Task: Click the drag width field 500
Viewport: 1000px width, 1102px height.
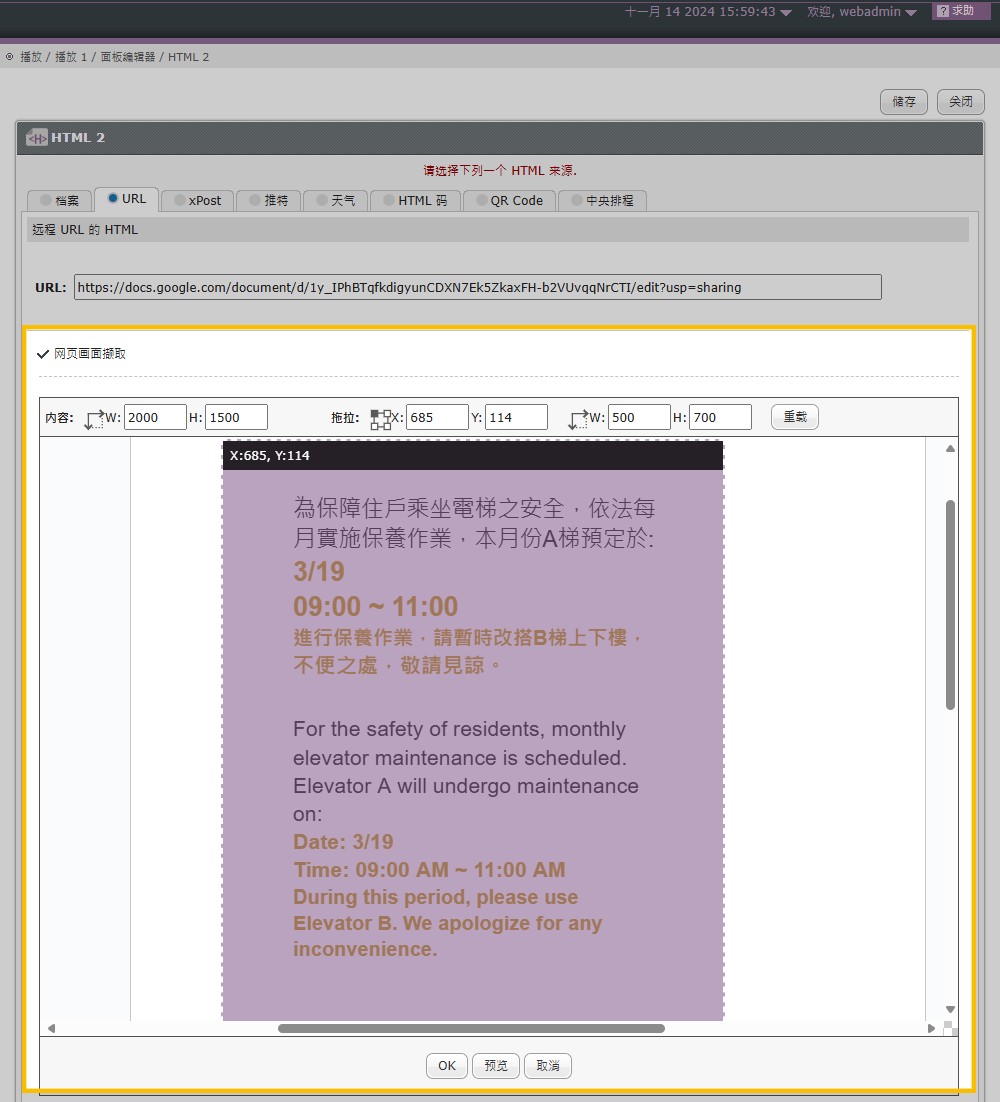Action: point(639,417)
